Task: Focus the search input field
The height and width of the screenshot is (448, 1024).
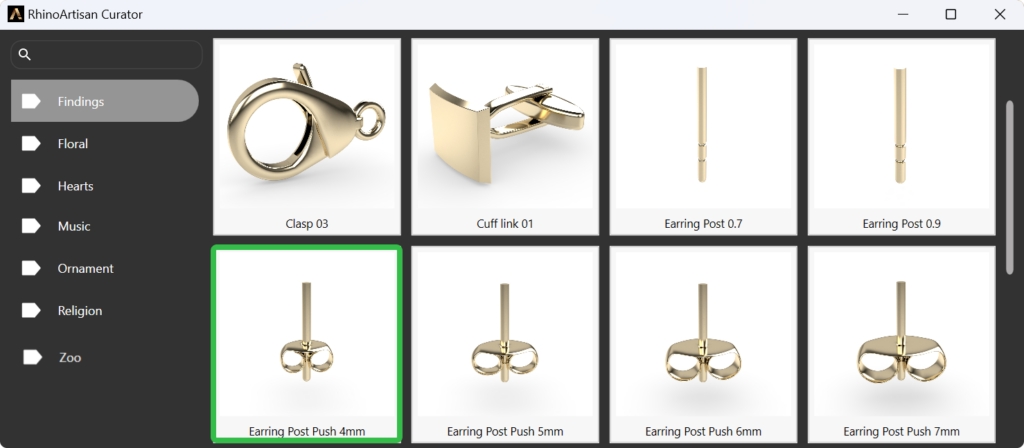Action: coord(106,55)
